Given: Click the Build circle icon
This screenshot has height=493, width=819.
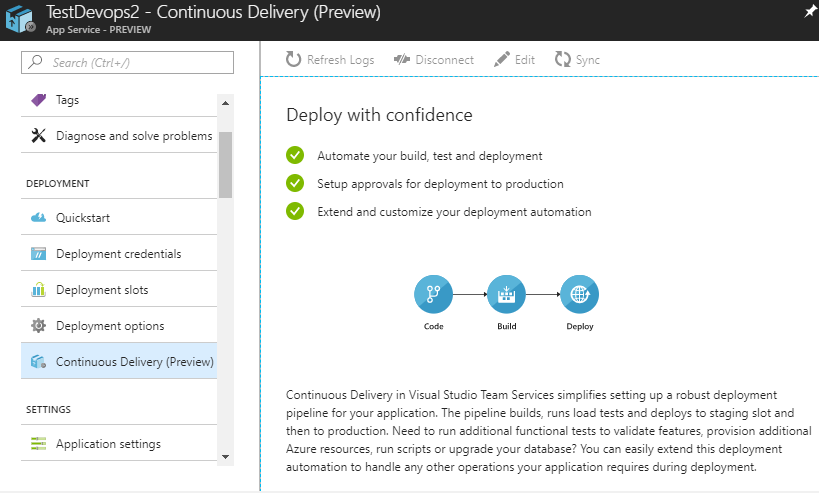Looking at the screenshot, I should [507, 294].
